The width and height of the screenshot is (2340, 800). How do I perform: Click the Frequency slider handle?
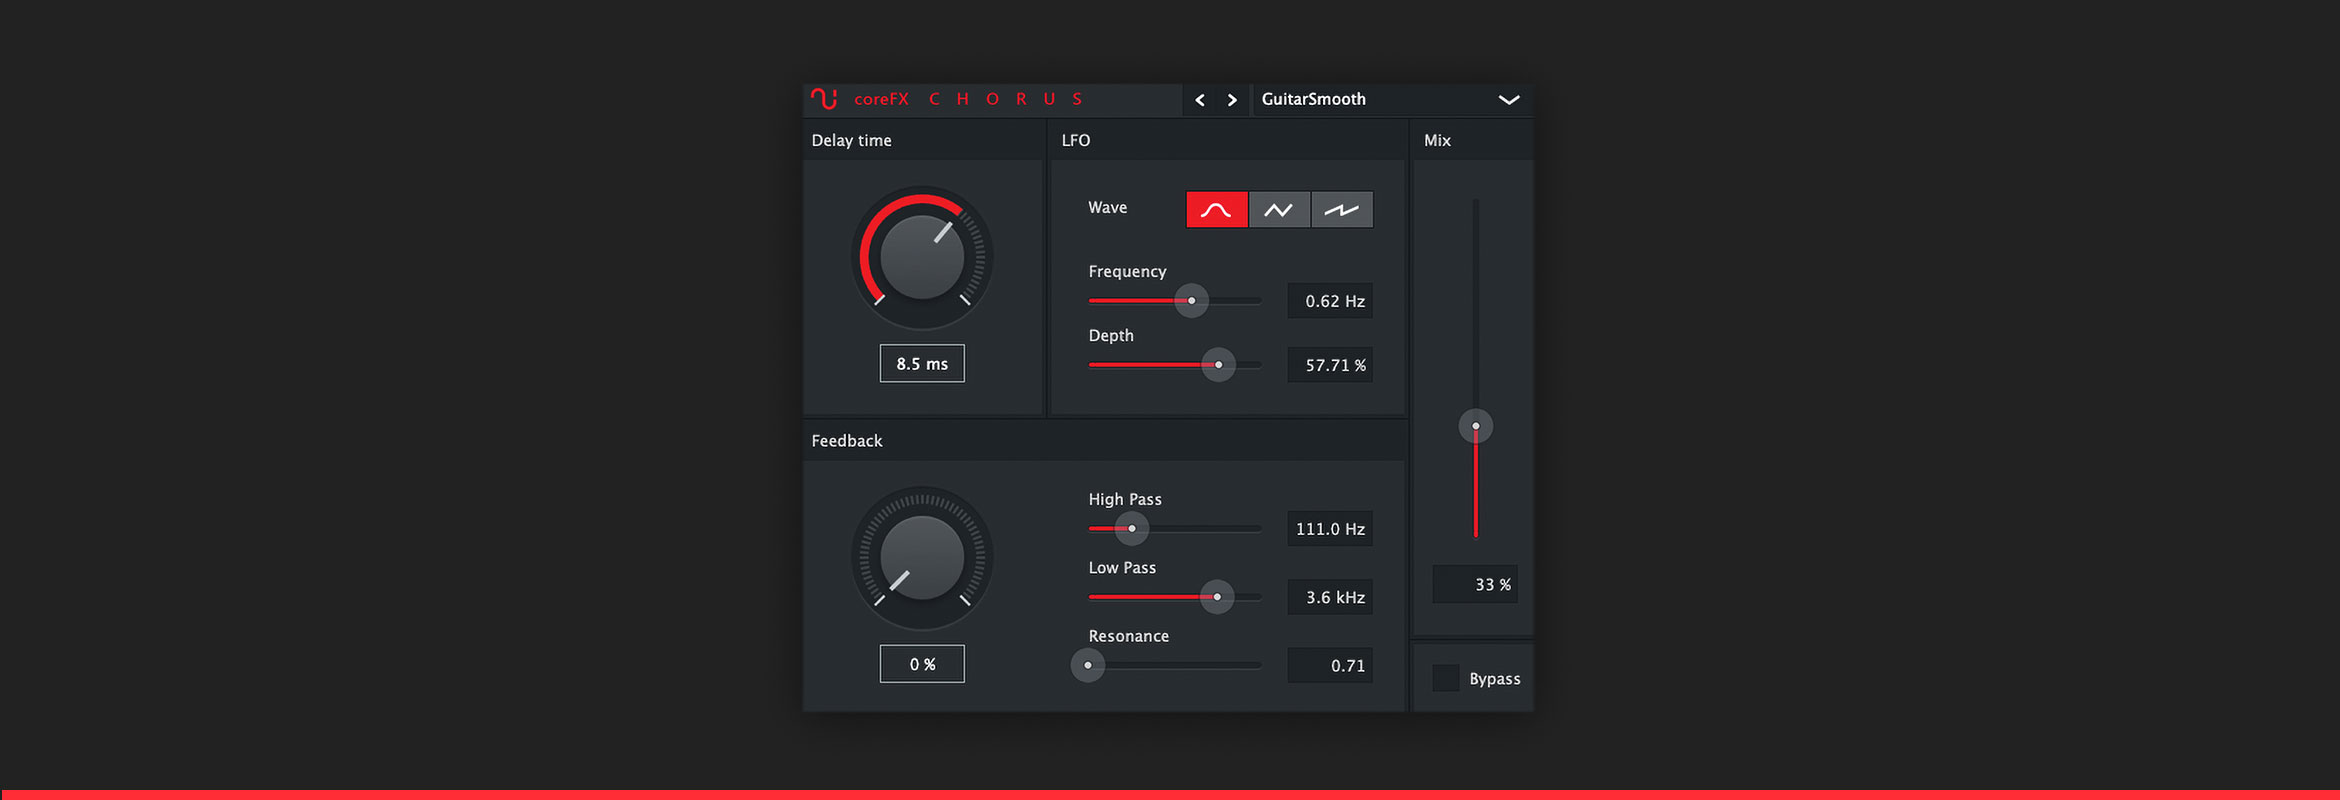[x=1191, y=301]
